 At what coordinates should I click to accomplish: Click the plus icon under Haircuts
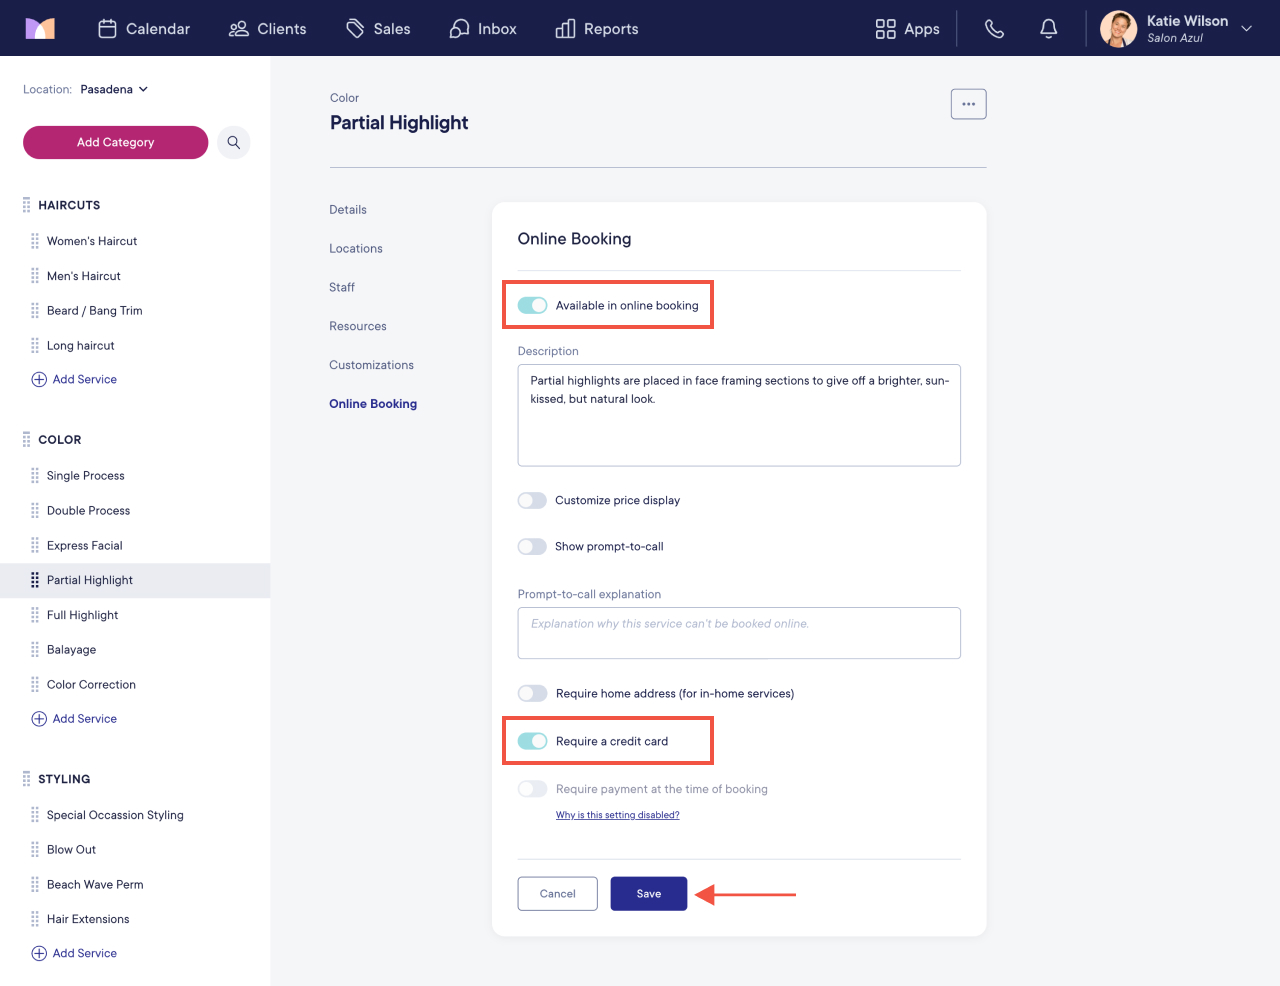click(39, 379)
